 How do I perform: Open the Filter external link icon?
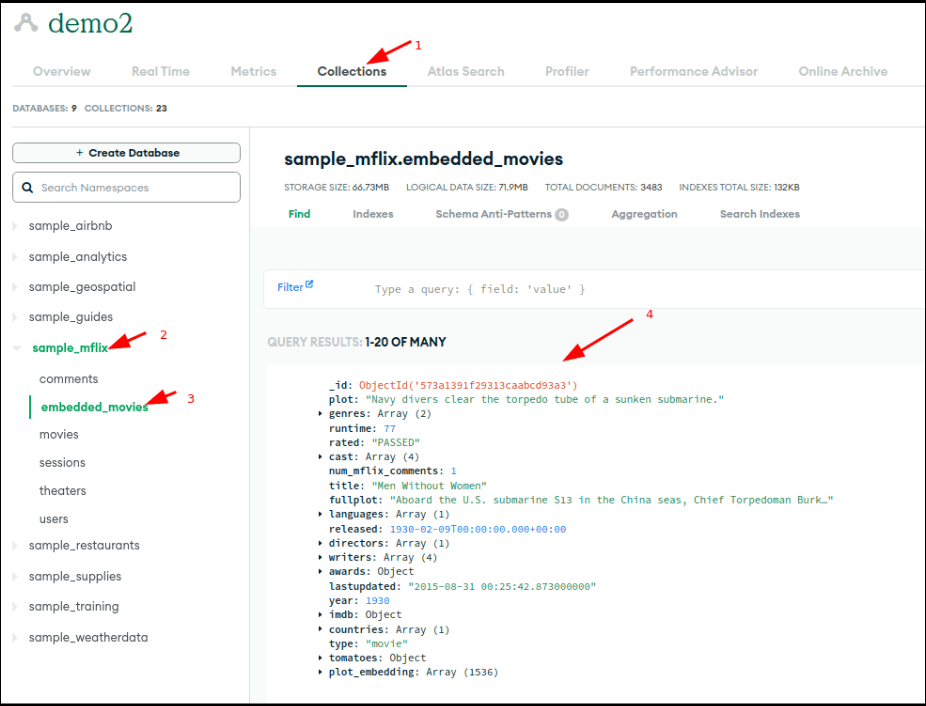tap(309, 285)
